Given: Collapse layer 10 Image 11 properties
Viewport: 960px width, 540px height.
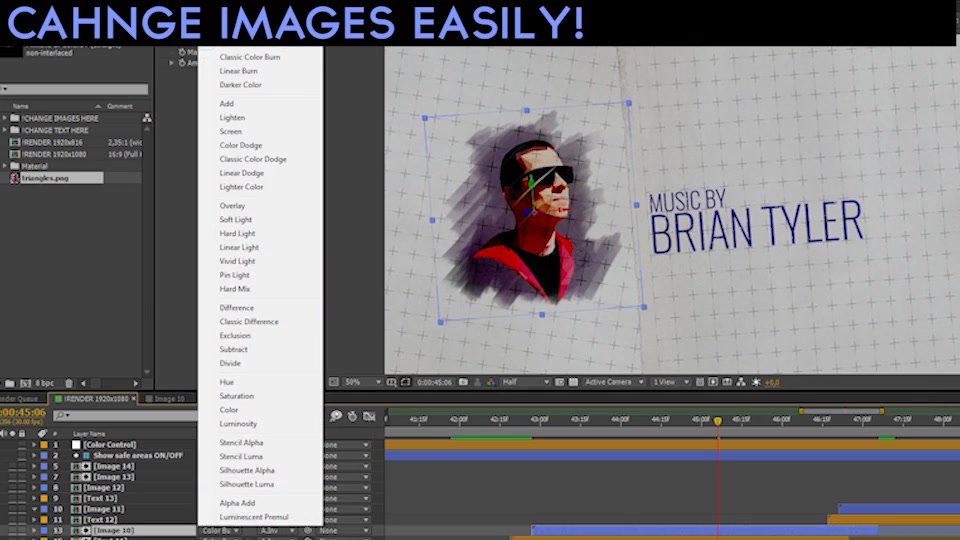Looking at the screenshot, I should point(34,509).
